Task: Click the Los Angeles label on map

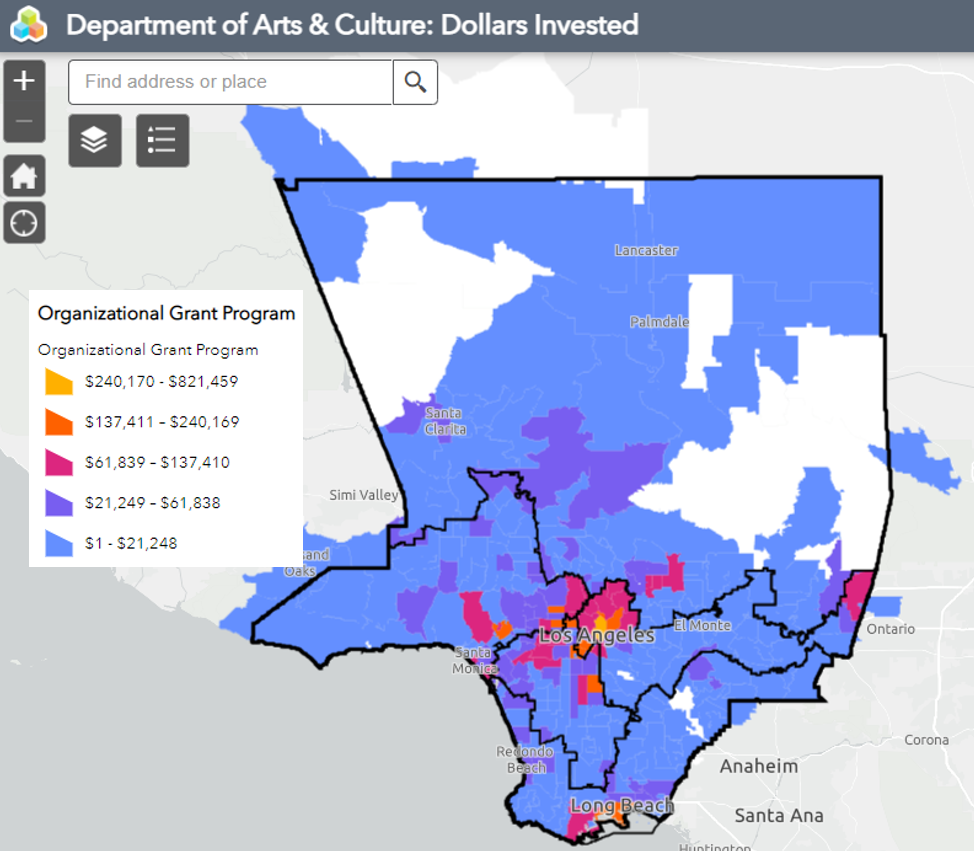Action: [596, 636]
